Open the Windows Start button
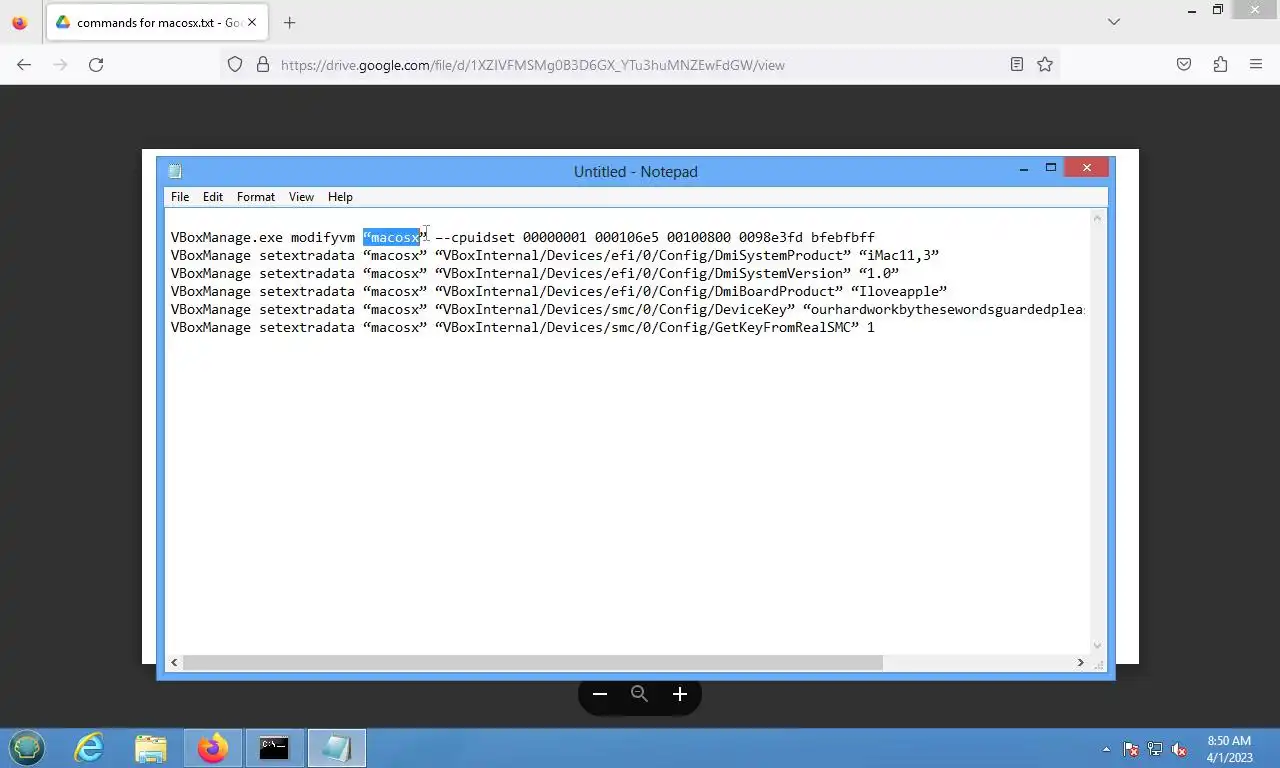This screenshot has width=1280, height=768. [x=27, y=748]
